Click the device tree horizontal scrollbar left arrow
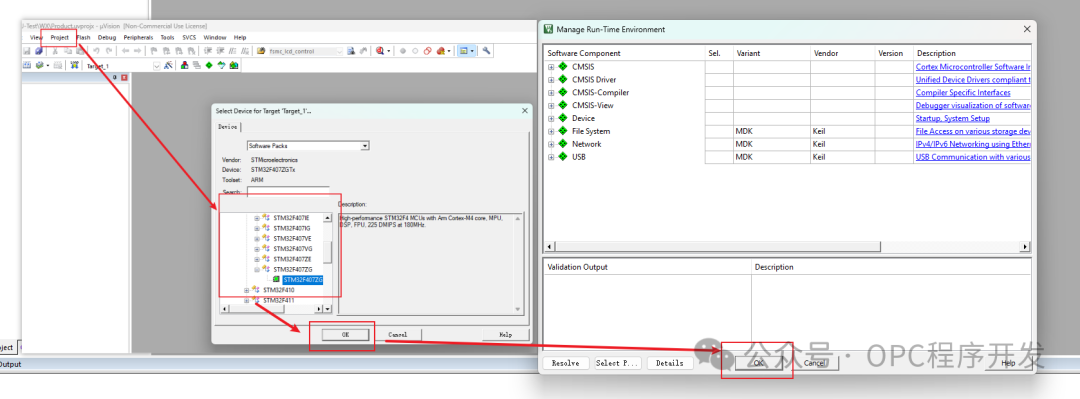This screenshot has width=1080, height=399. [x=225, y=309]
